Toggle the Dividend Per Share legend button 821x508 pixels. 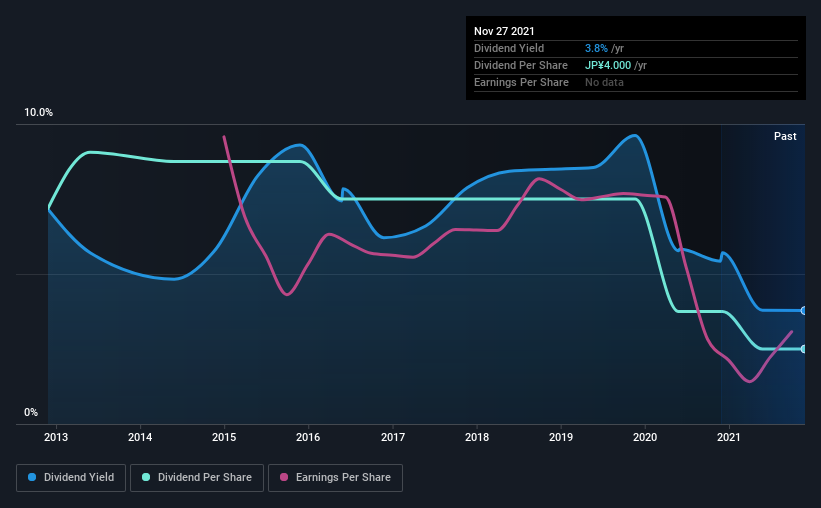tap(197, 478)
